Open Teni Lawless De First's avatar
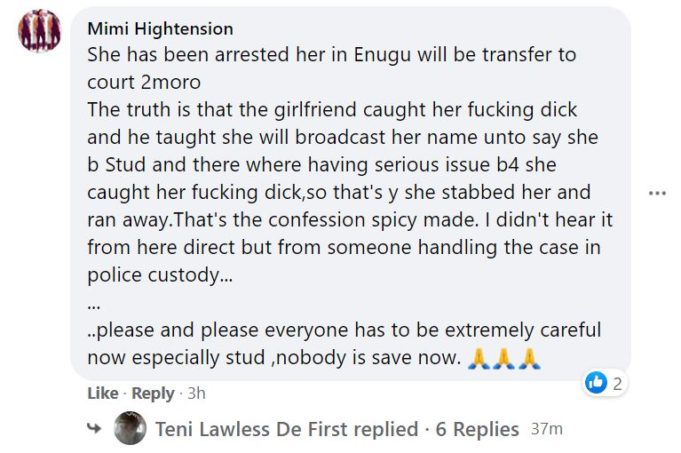Screen dimensions: 681x453 pyautogui.click(x=130, y=429)
